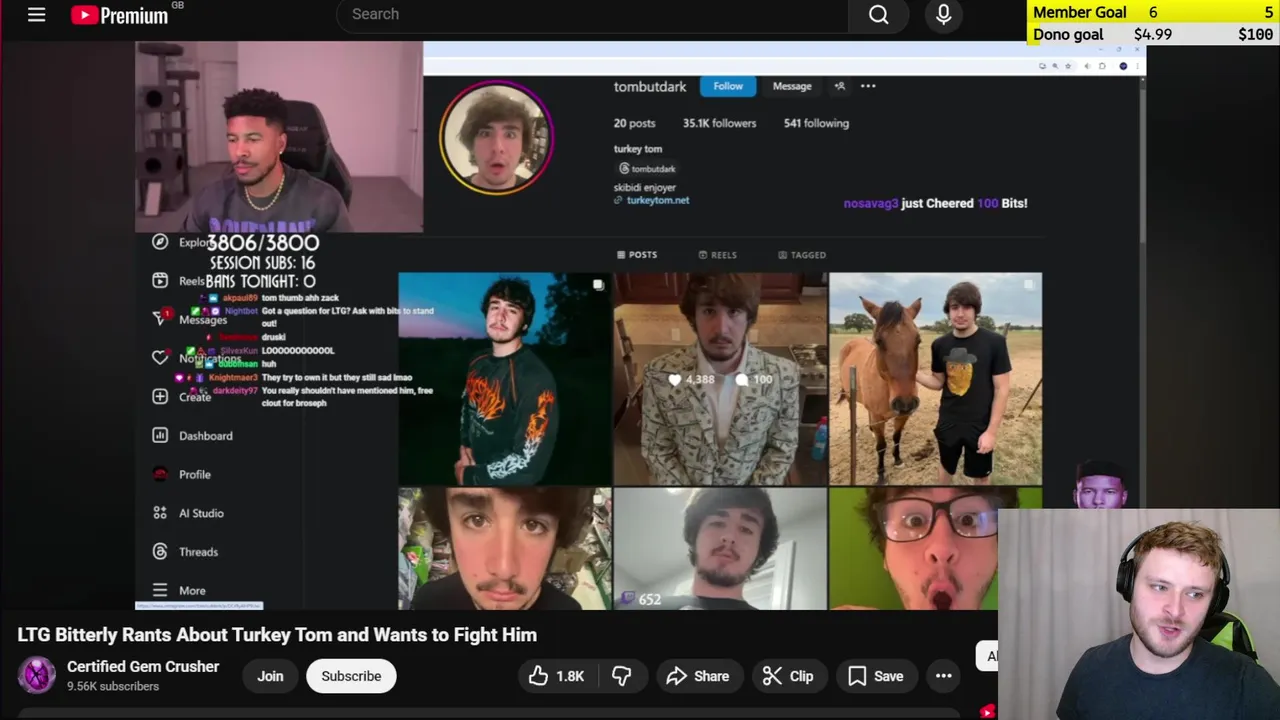This screenshot has width=1280, height=720.
Task: Open tombutdark profile picture story
Action: click(x=496, y=136)
